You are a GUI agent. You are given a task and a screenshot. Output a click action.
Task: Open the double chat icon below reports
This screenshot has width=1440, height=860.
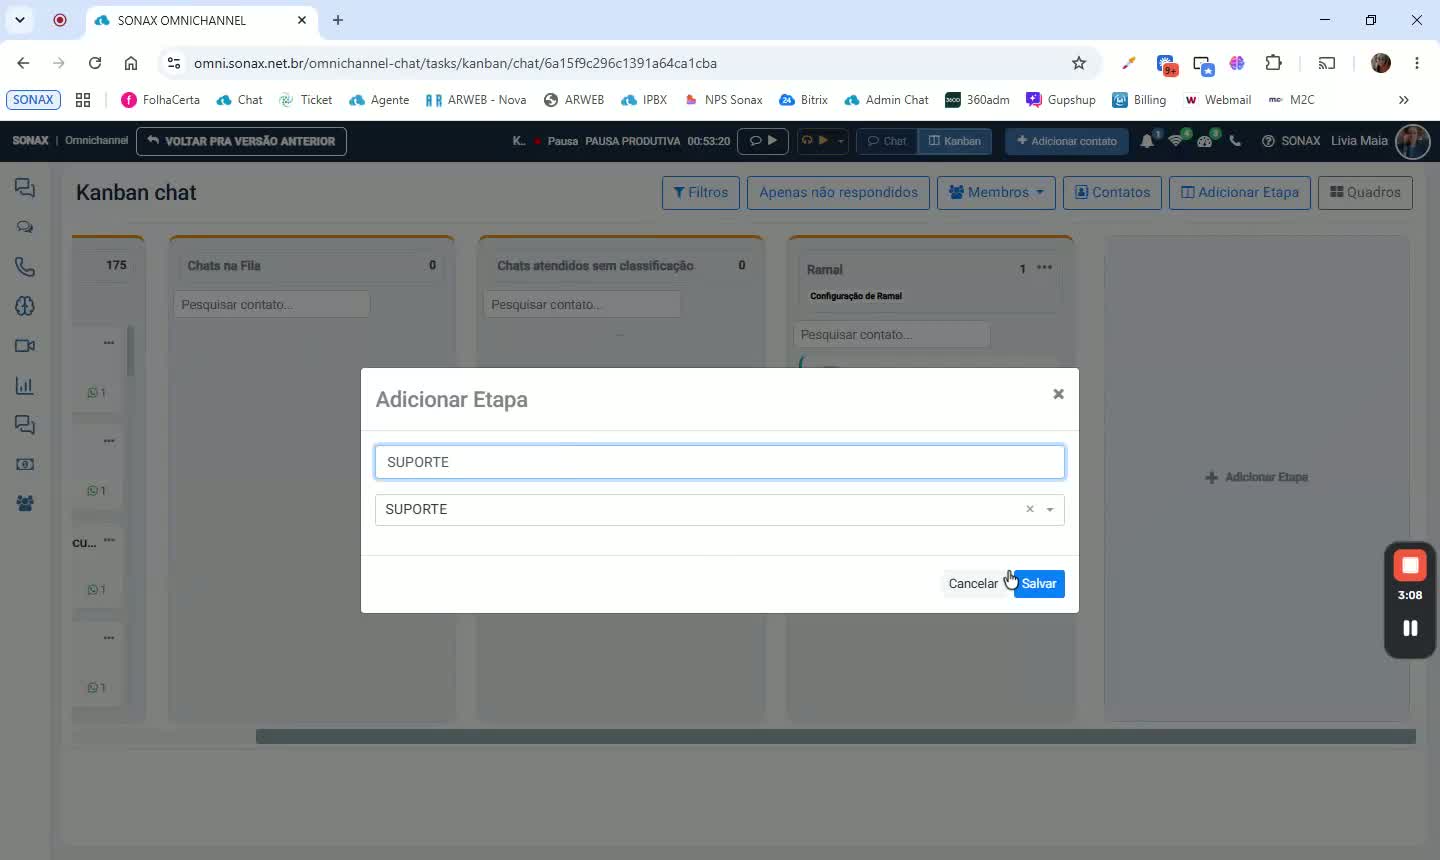25,425
